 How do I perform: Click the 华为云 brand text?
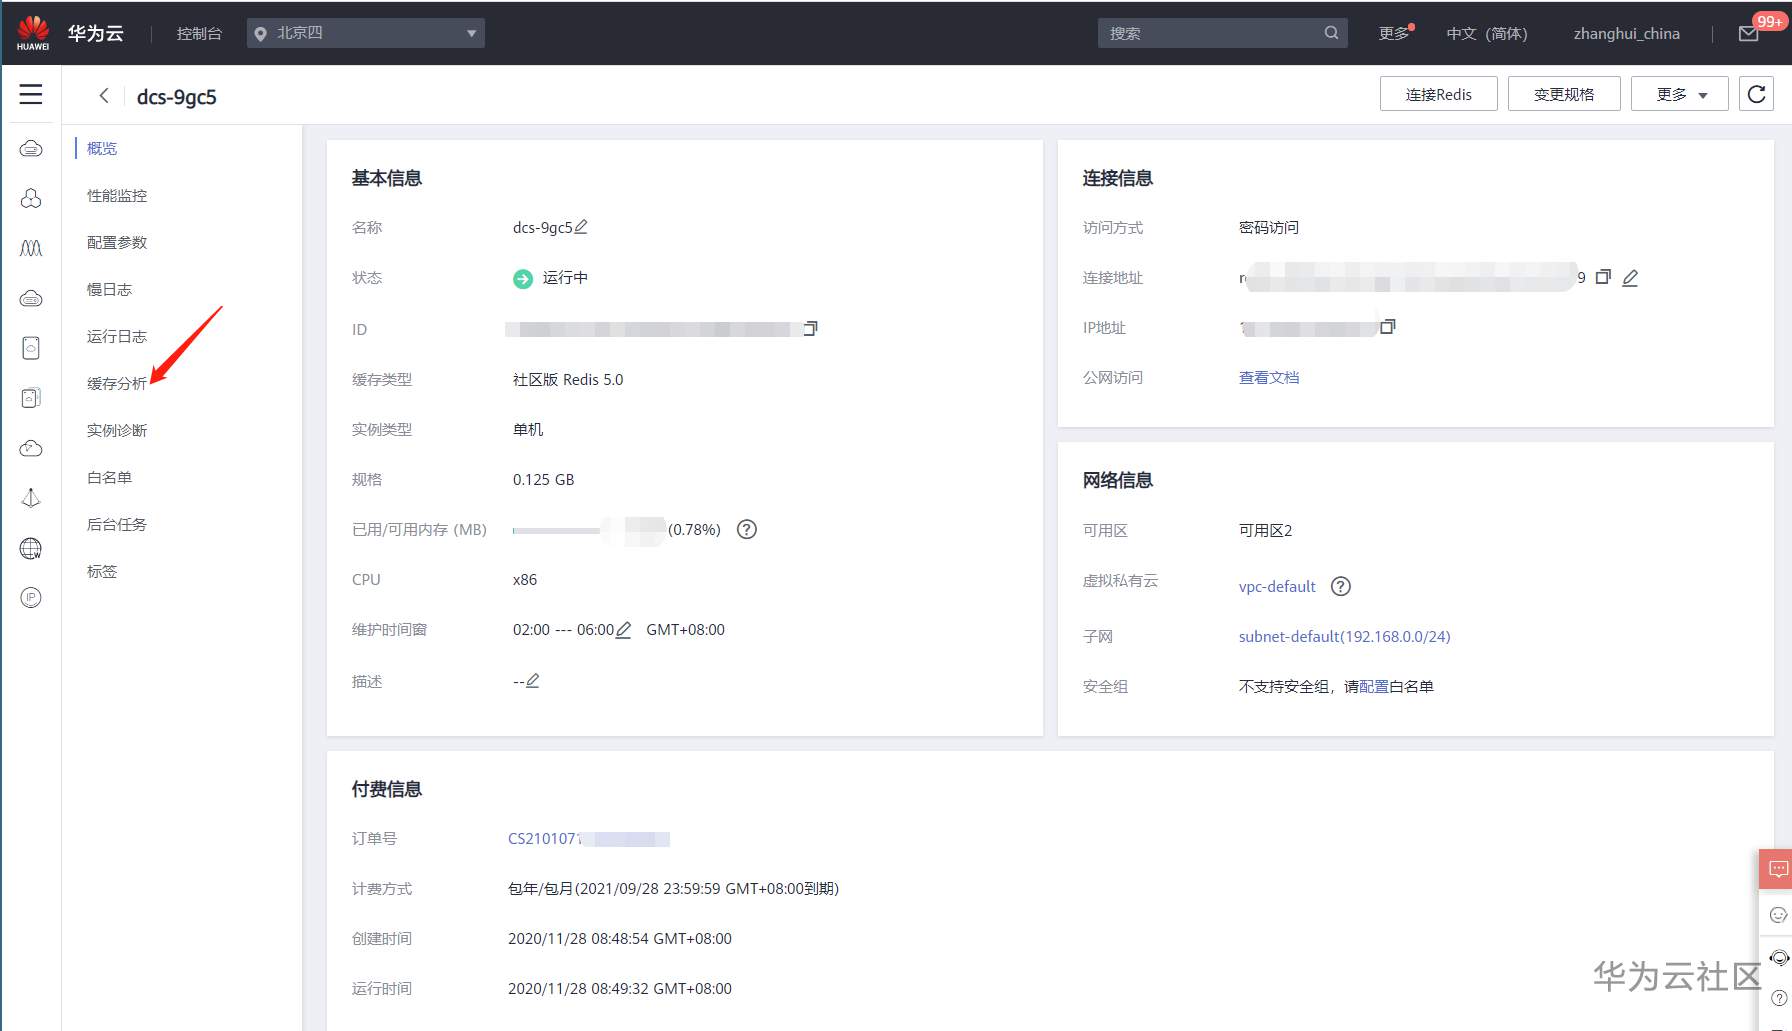point(96,33)
